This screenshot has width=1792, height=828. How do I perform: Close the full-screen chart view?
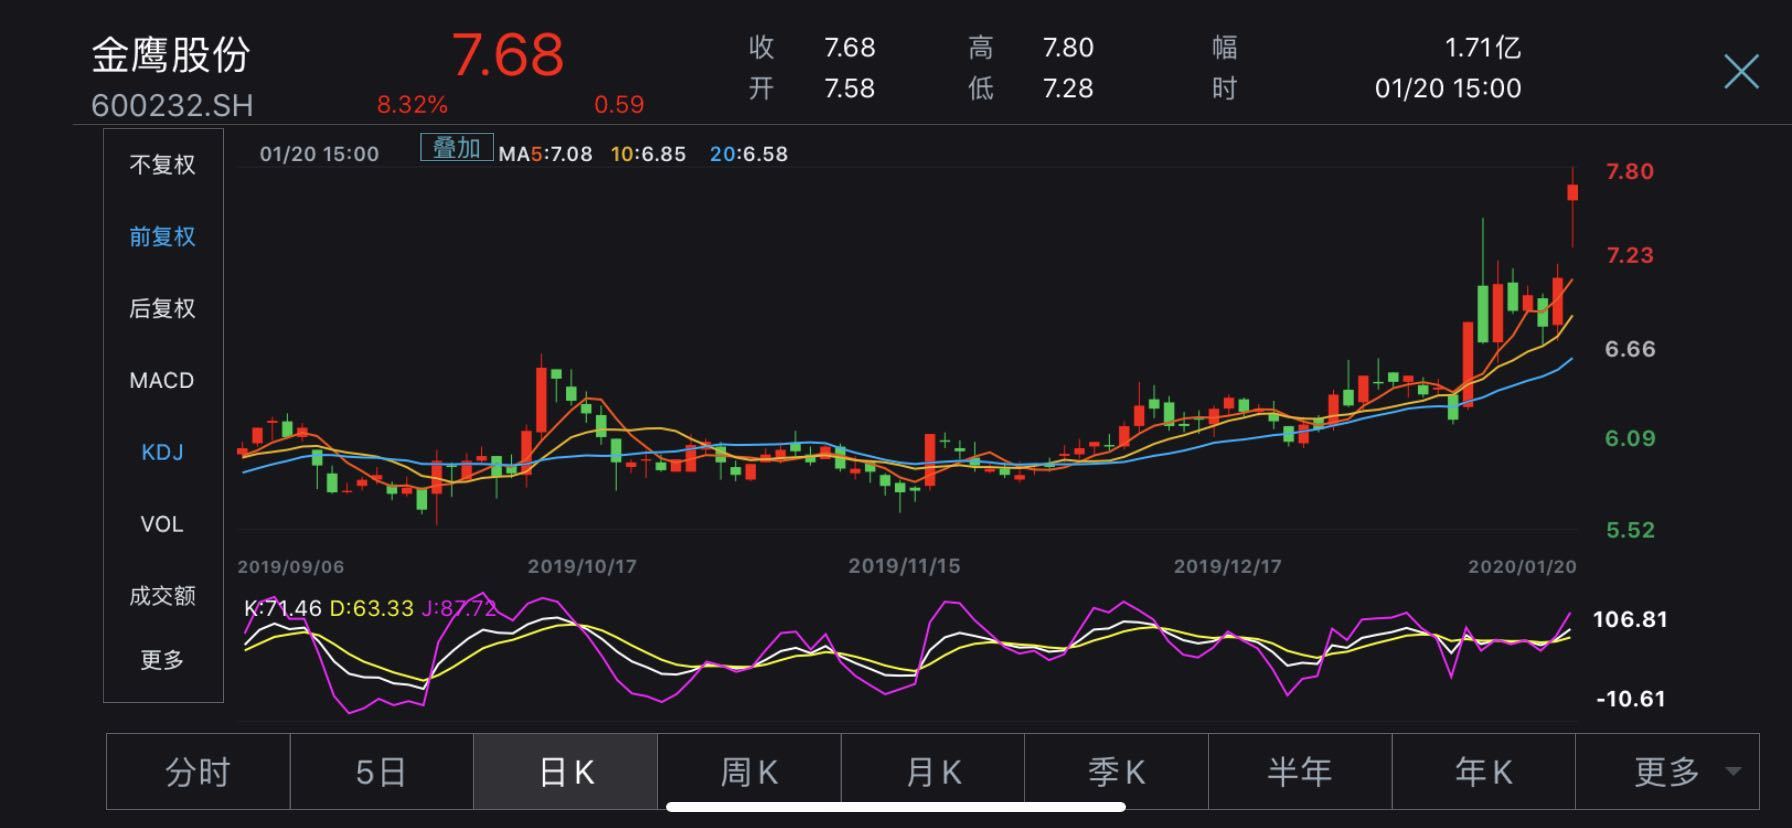[x=1741, y=72]
